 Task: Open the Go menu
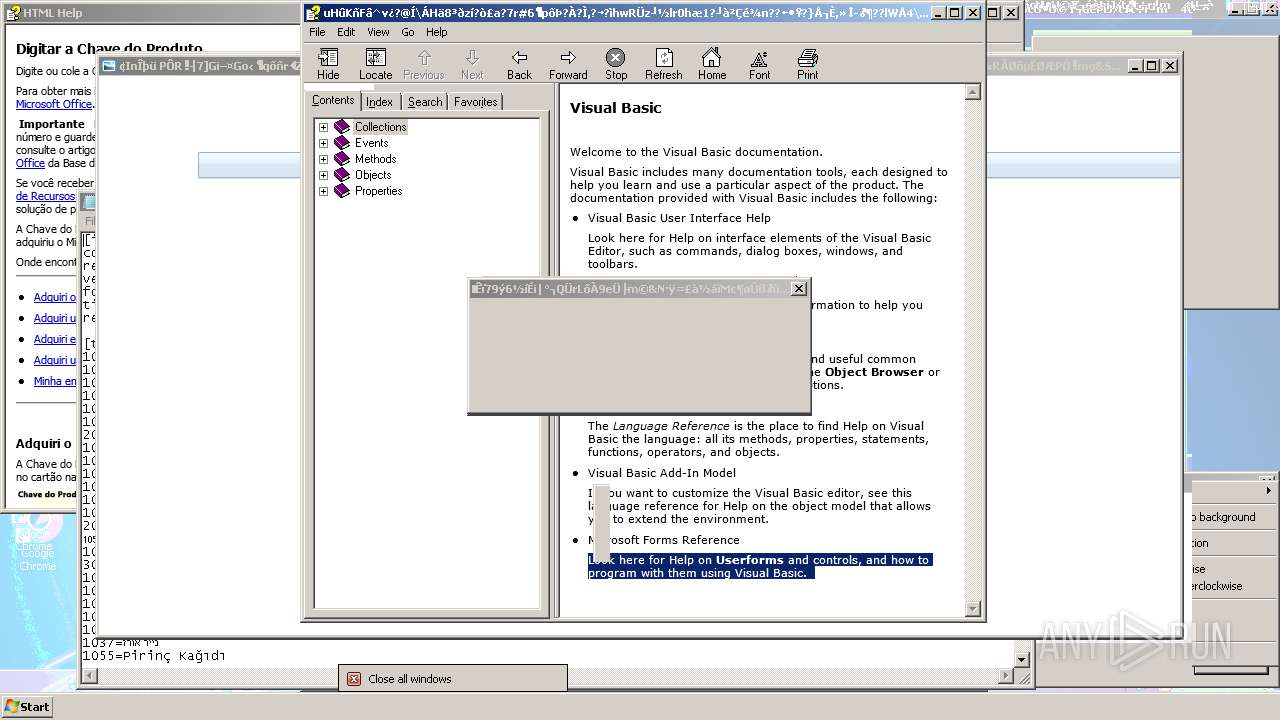coord(408,32)
